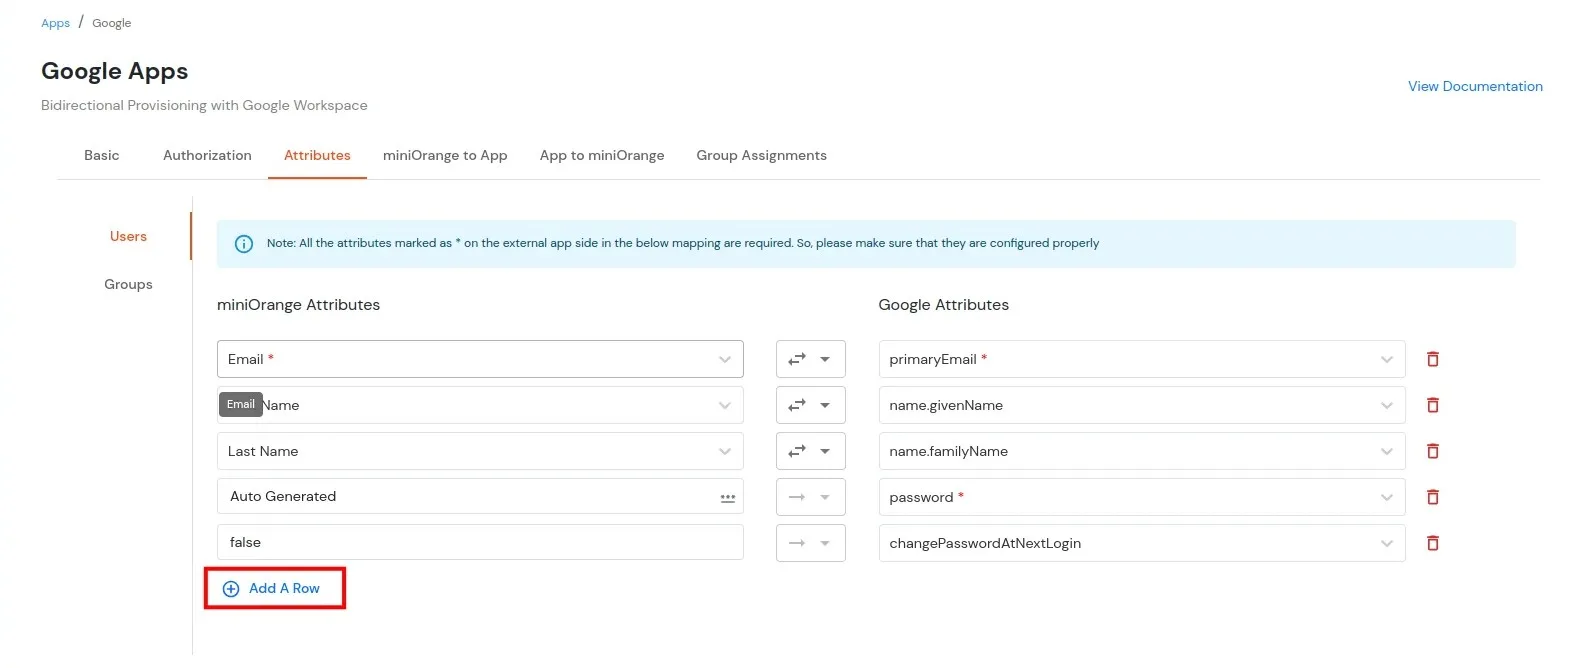Image resolution: width=1570 pixels, height=668 pixels.
Task: Click the miniOrange Attributes column heading
Action: (298, 305)
